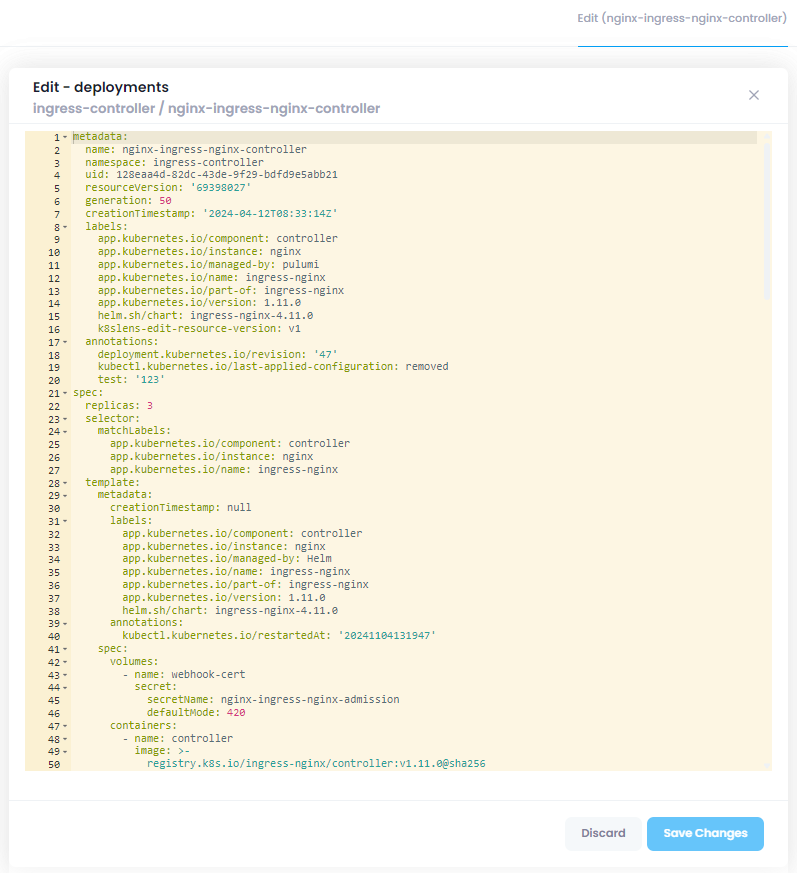This screenshot has height=873, width=797.
Task: Collapse the labels fold on line 8
Action: (65, 227)
